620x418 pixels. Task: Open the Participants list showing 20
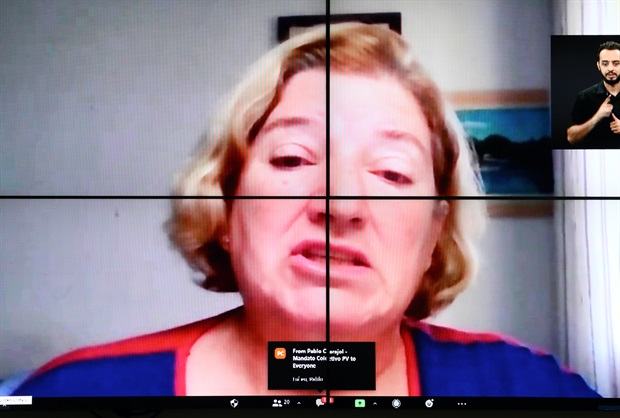click(281, 403)
